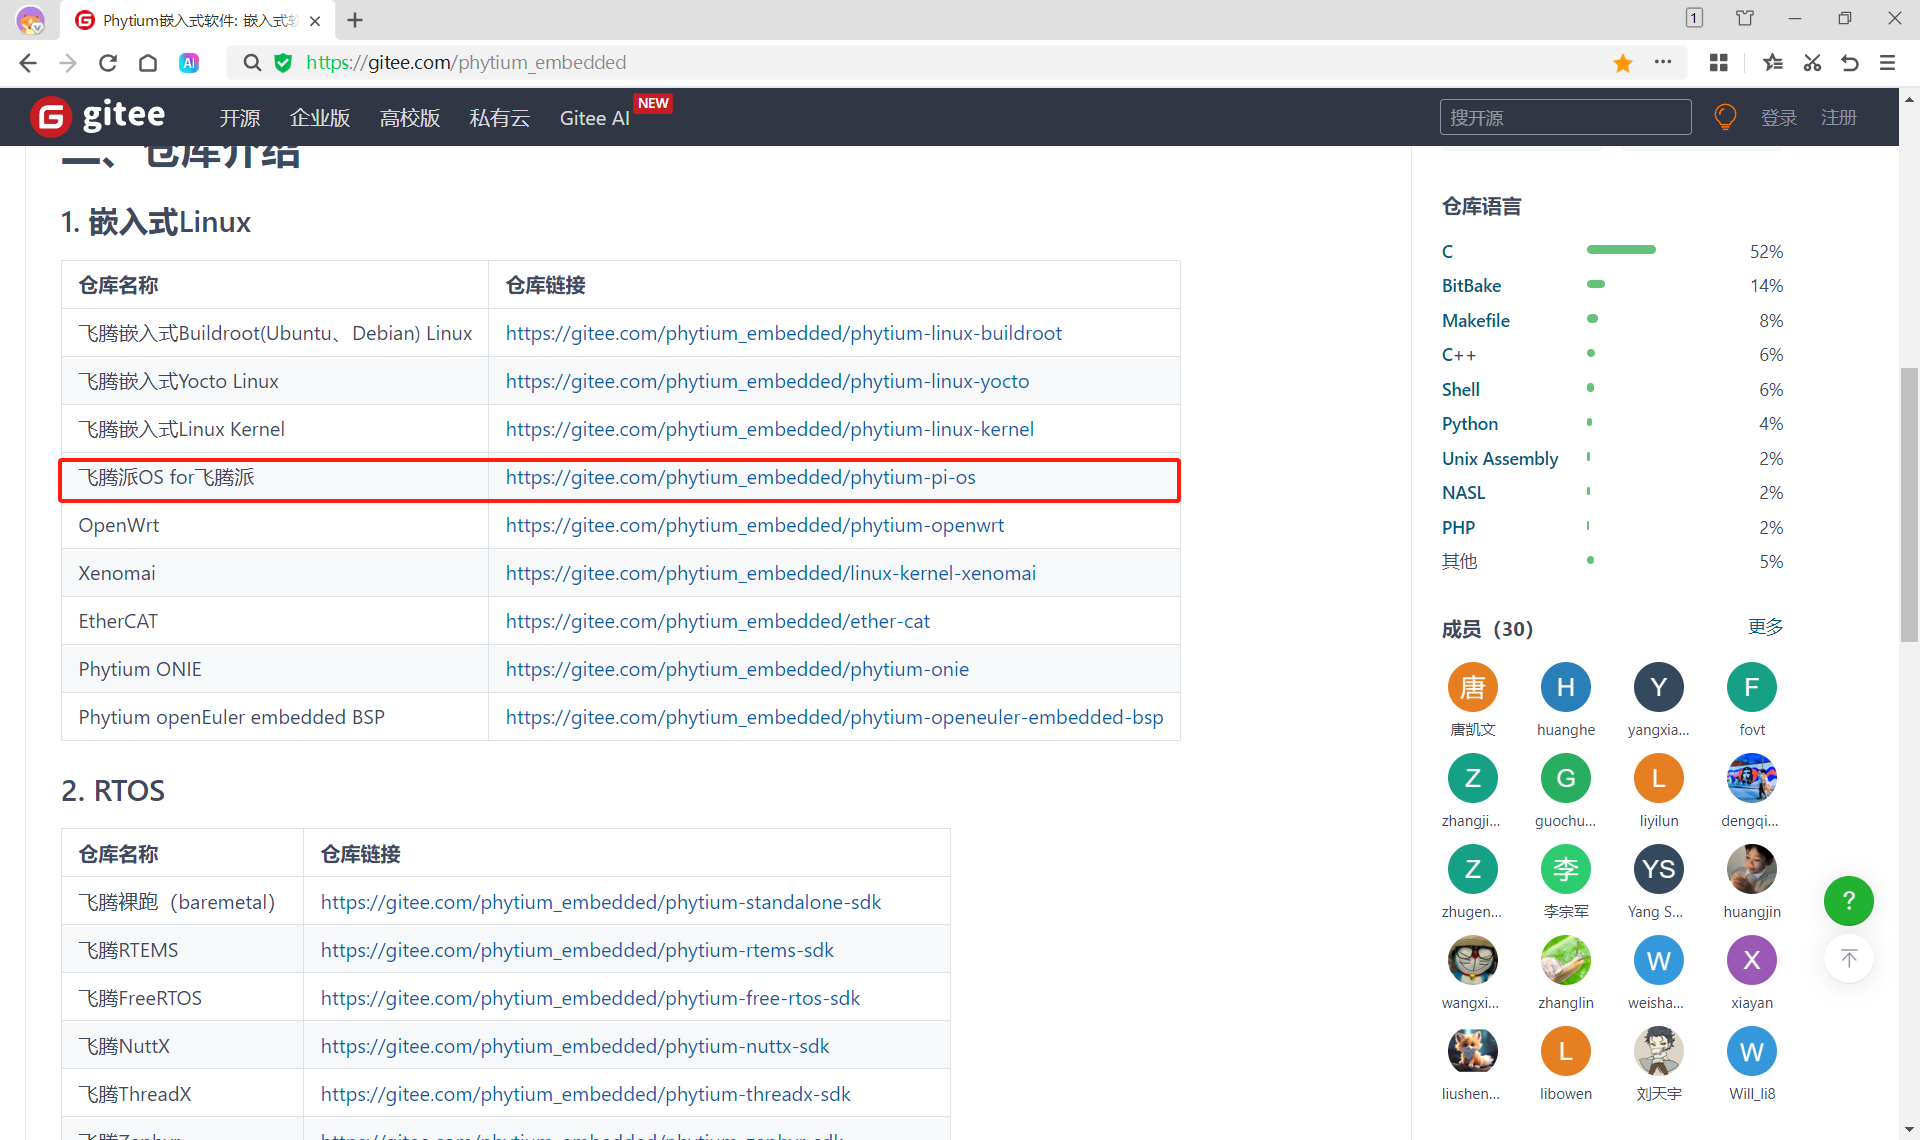Viewport: 1920px width, 1140px height.
Task: Click the bookmark star in address bar
Action: 1622,63
